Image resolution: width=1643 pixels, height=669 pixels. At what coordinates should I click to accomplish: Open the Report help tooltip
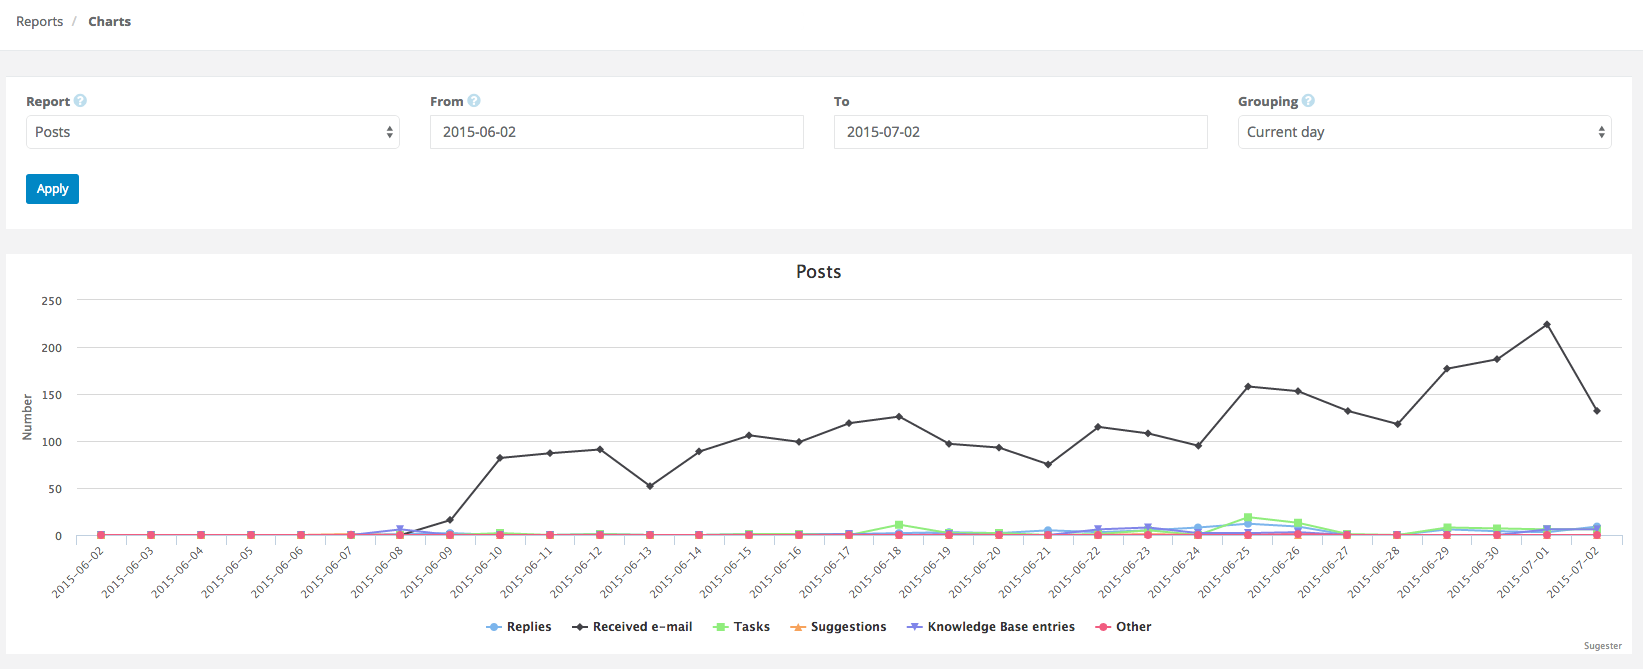[80, 100]
